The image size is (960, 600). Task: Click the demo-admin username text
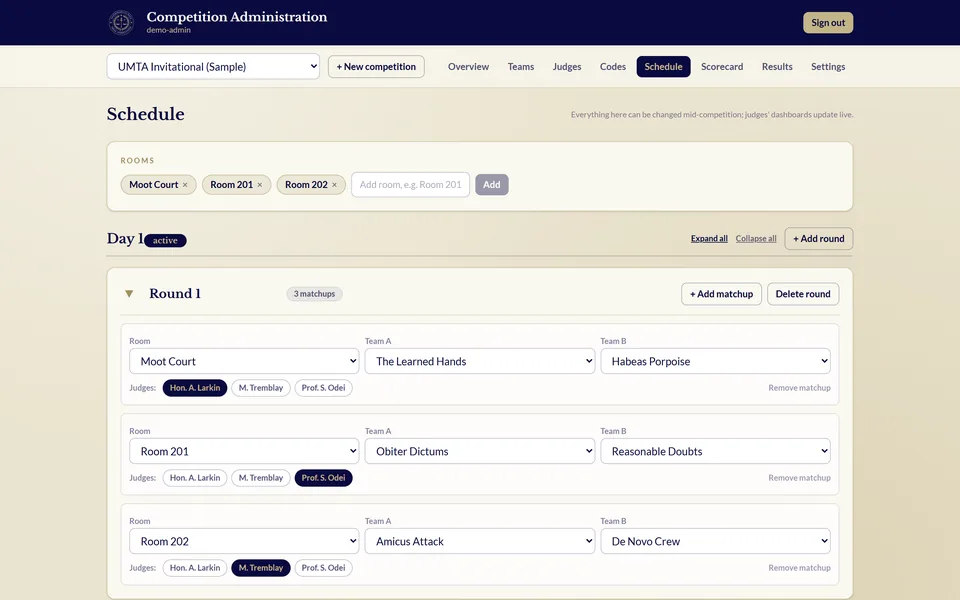(x=168, y=30)
